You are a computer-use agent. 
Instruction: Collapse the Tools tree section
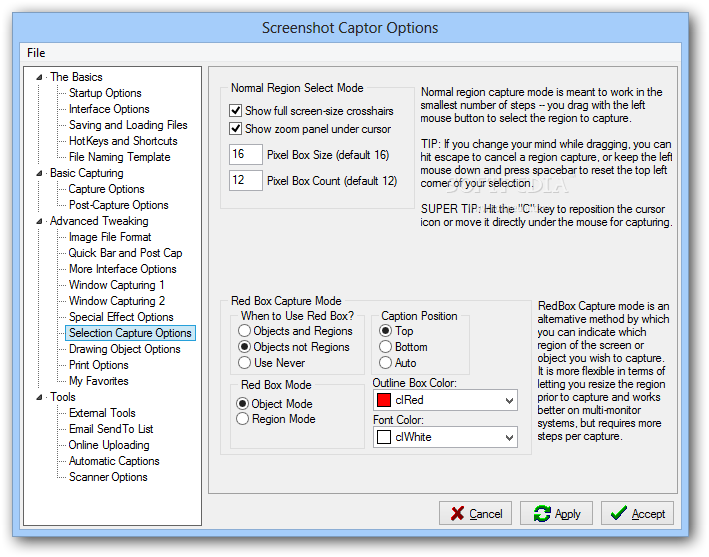pyautogui.click(x=39, y=397)
